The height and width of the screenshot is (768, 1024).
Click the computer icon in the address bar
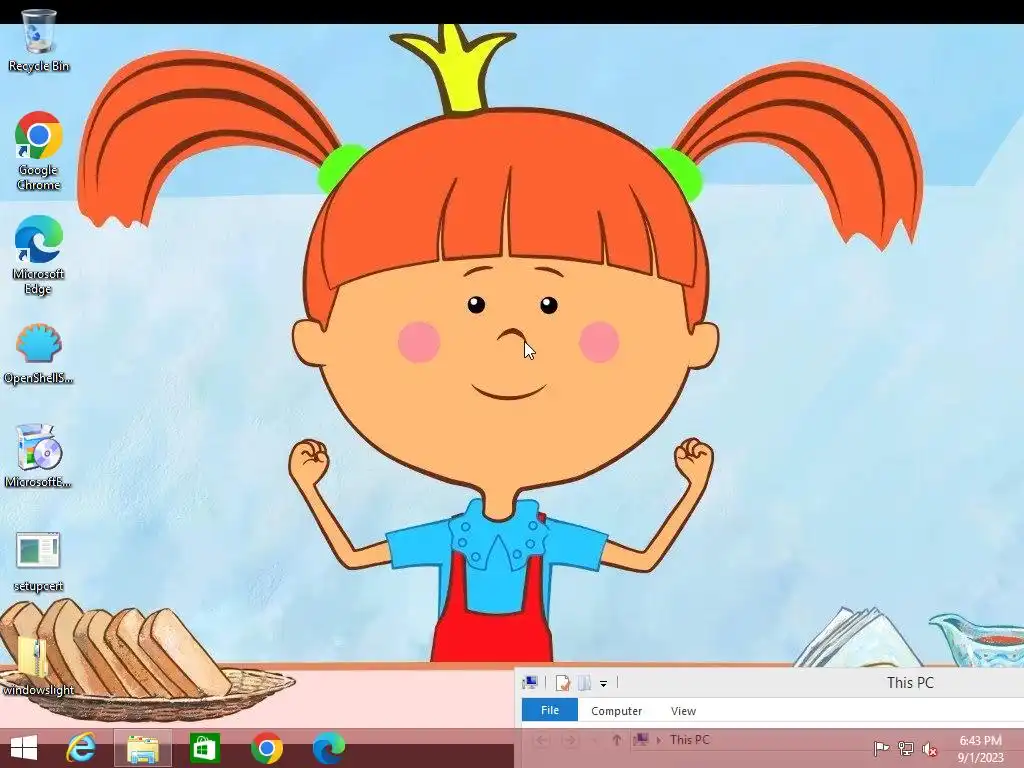coord(641,739)
